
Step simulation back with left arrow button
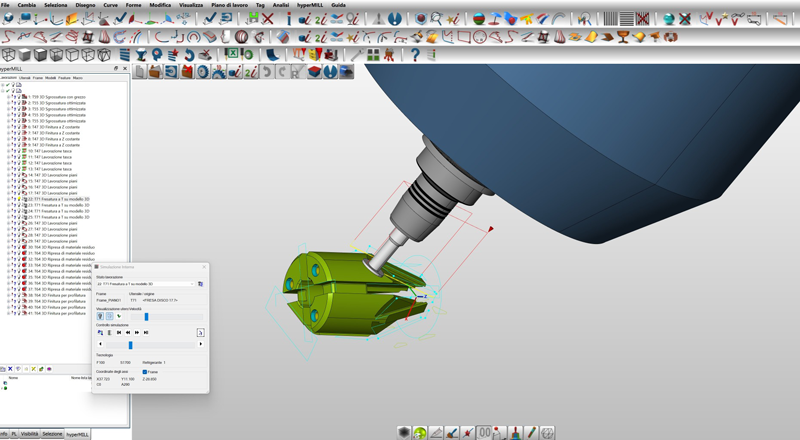click(x=100, y=345)
